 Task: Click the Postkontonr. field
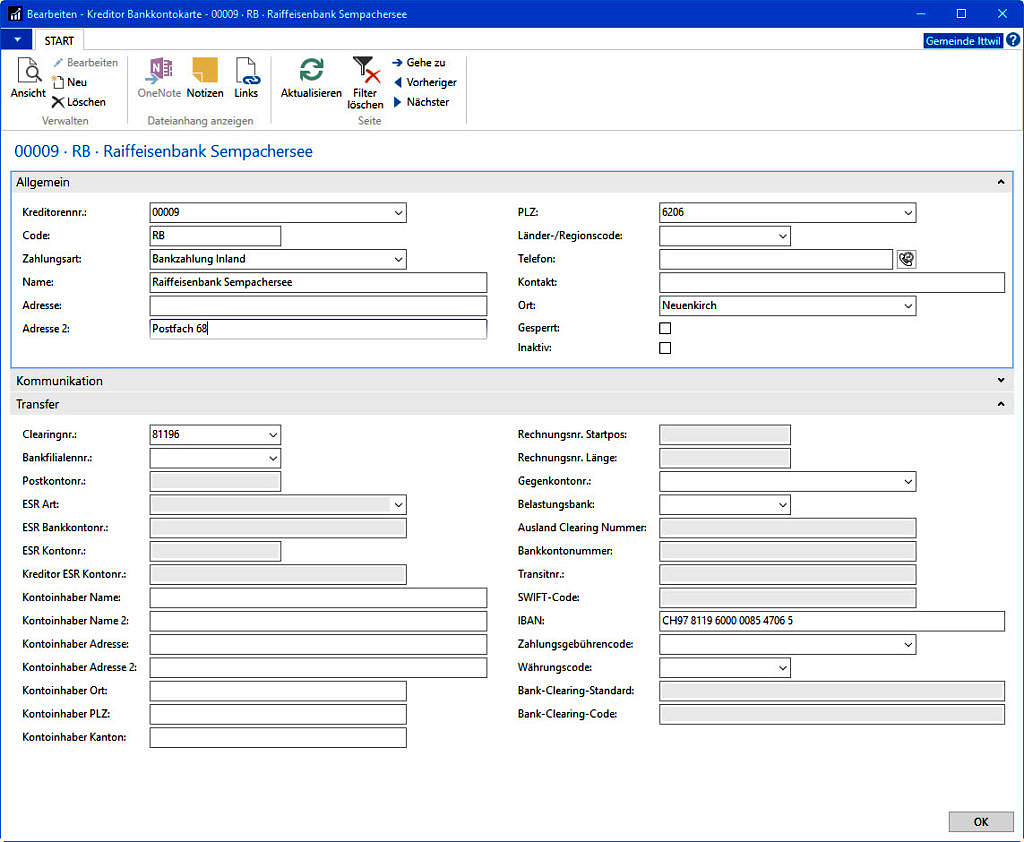(x=215, y=481)
